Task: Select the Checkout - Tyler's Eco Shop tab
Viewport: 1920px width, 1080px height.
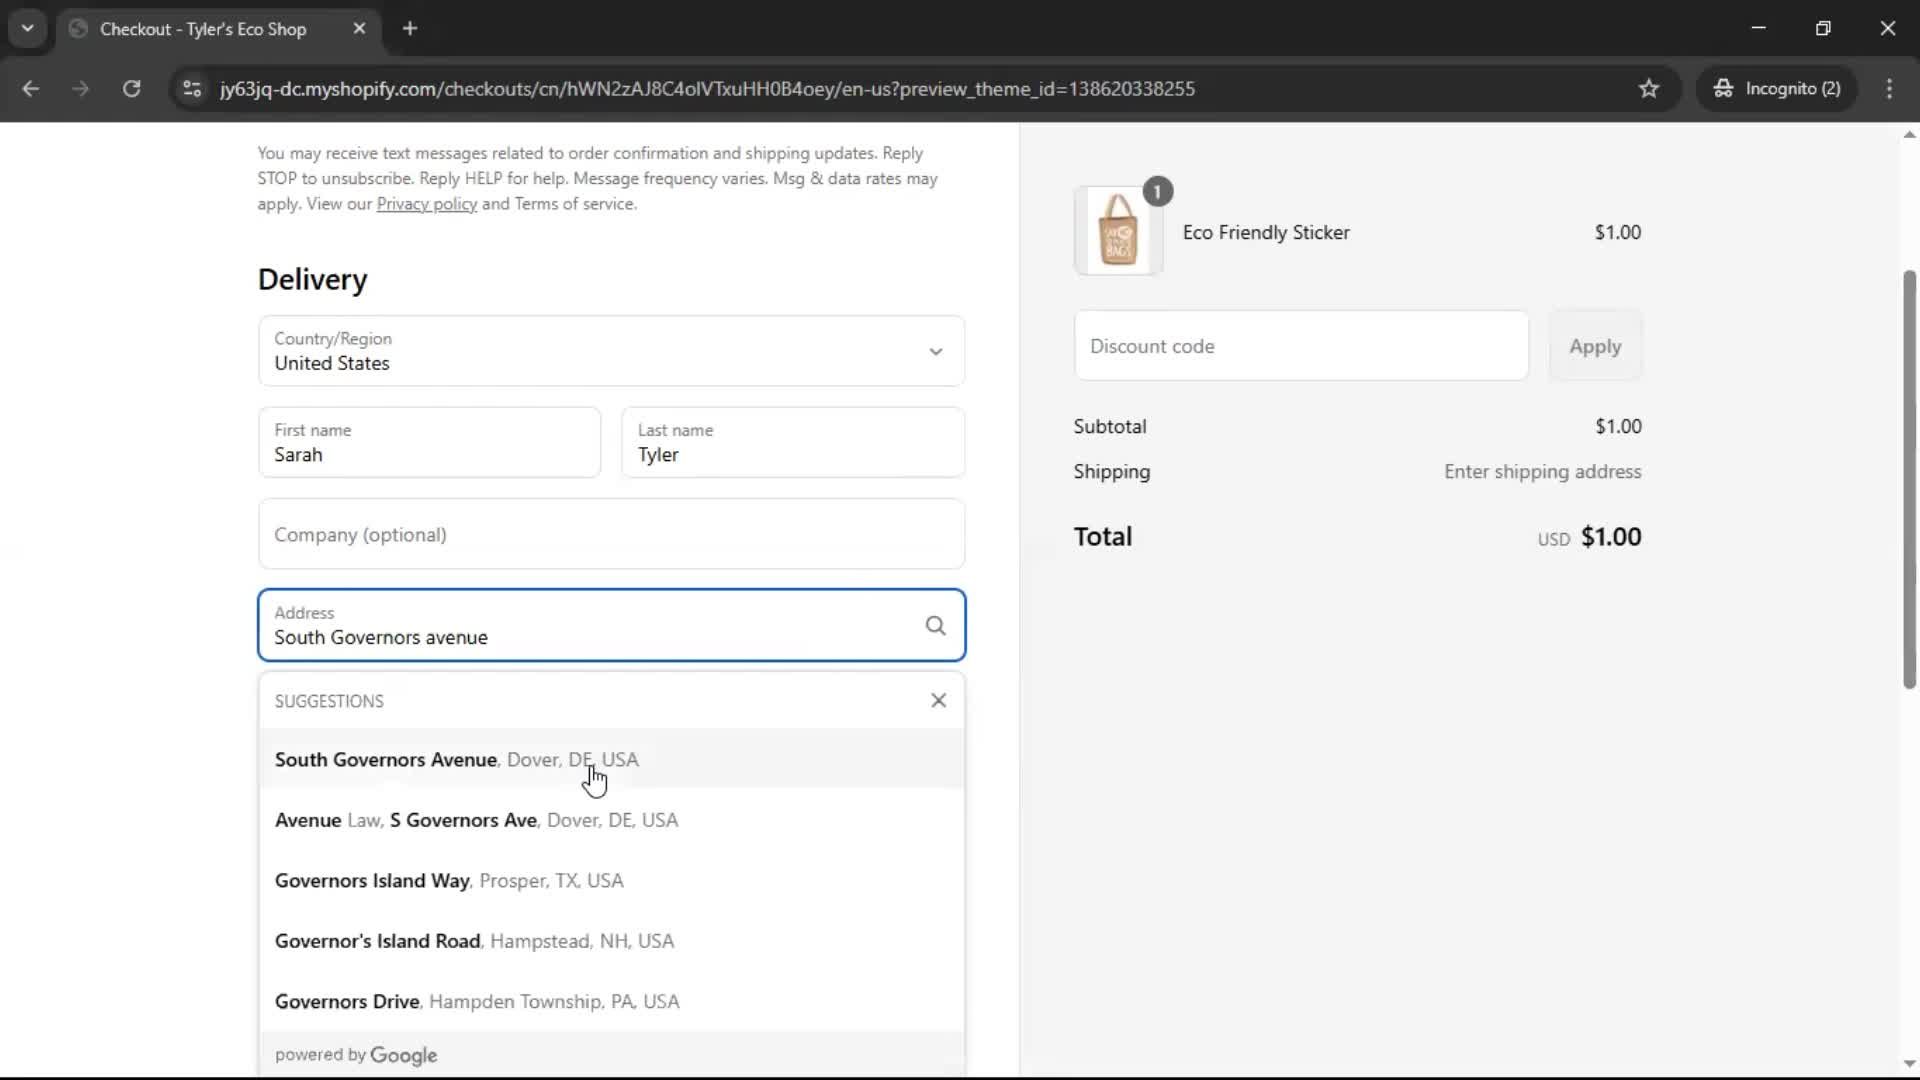Action: point(200,29)
